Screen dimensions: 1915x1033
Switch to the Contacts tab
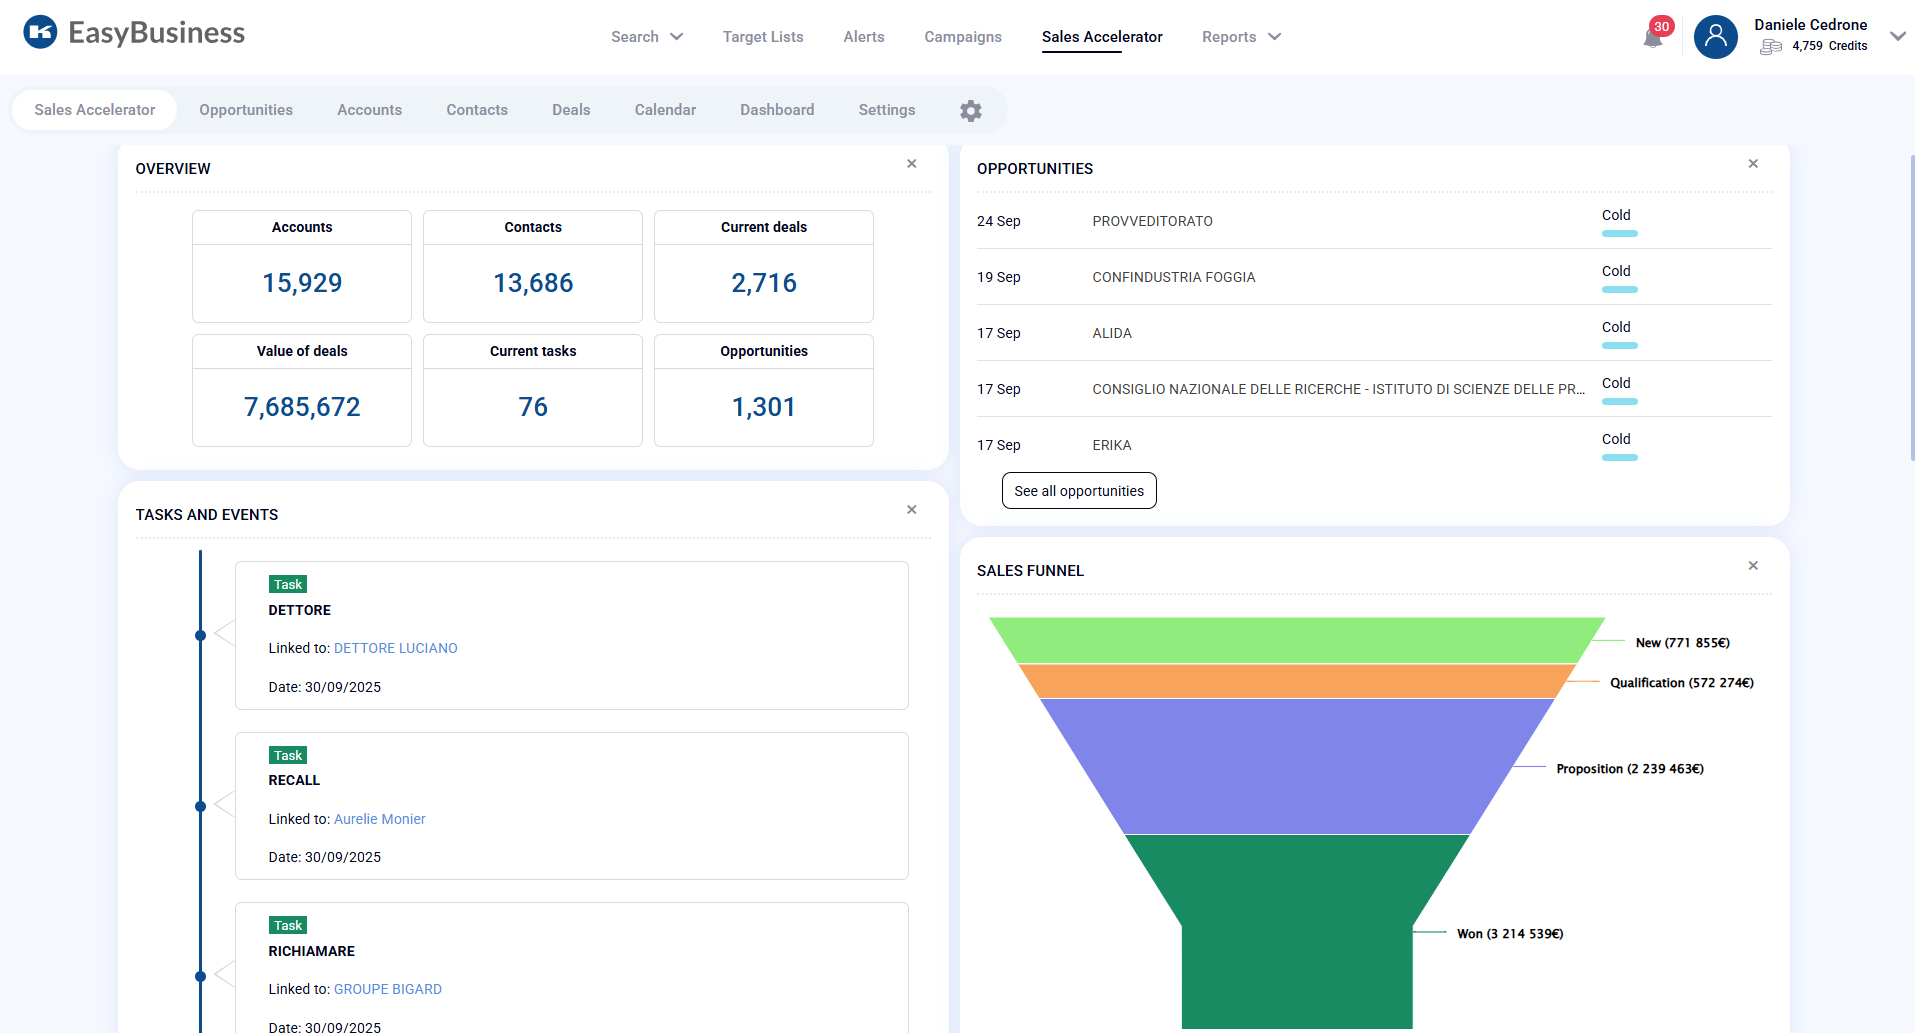click(x=476, y=110)
